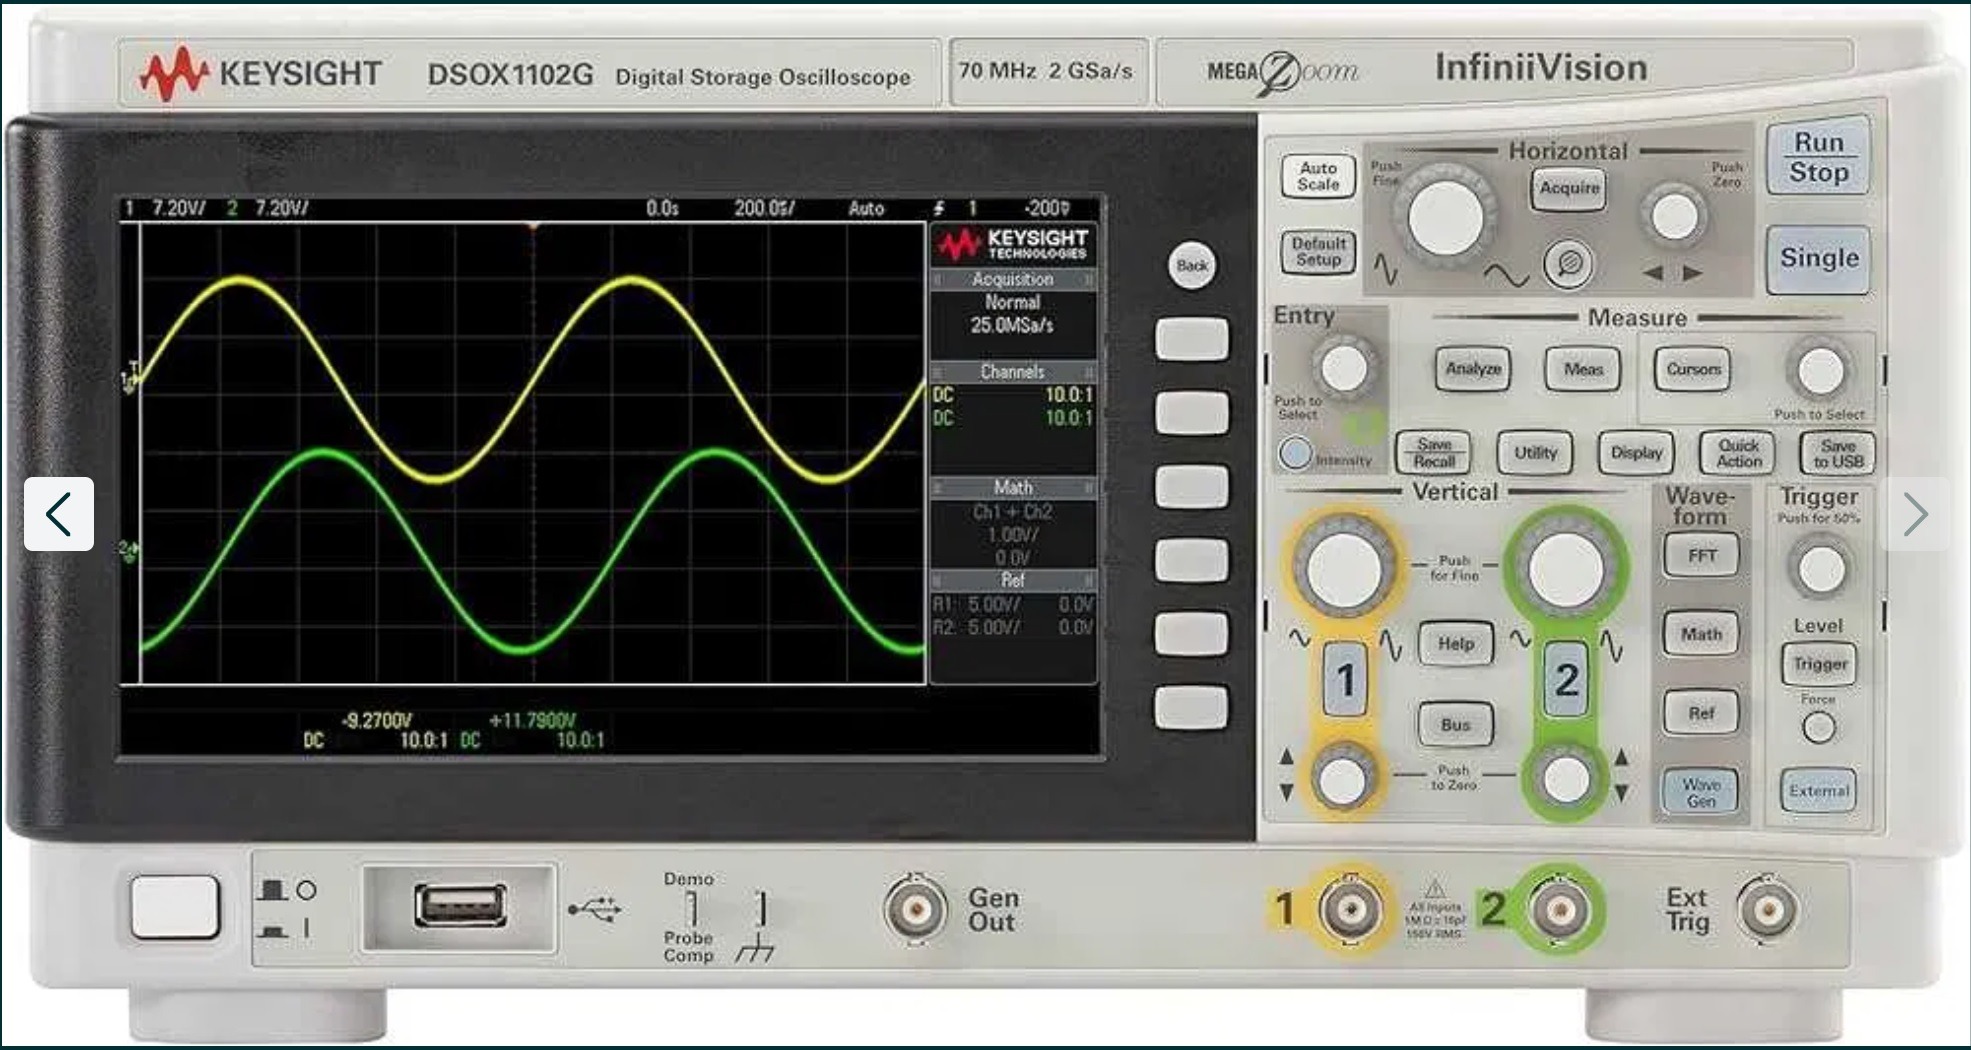Click the fifth softkey below Back
Screen dimensions: 1971x1050
pos(1192,634)
